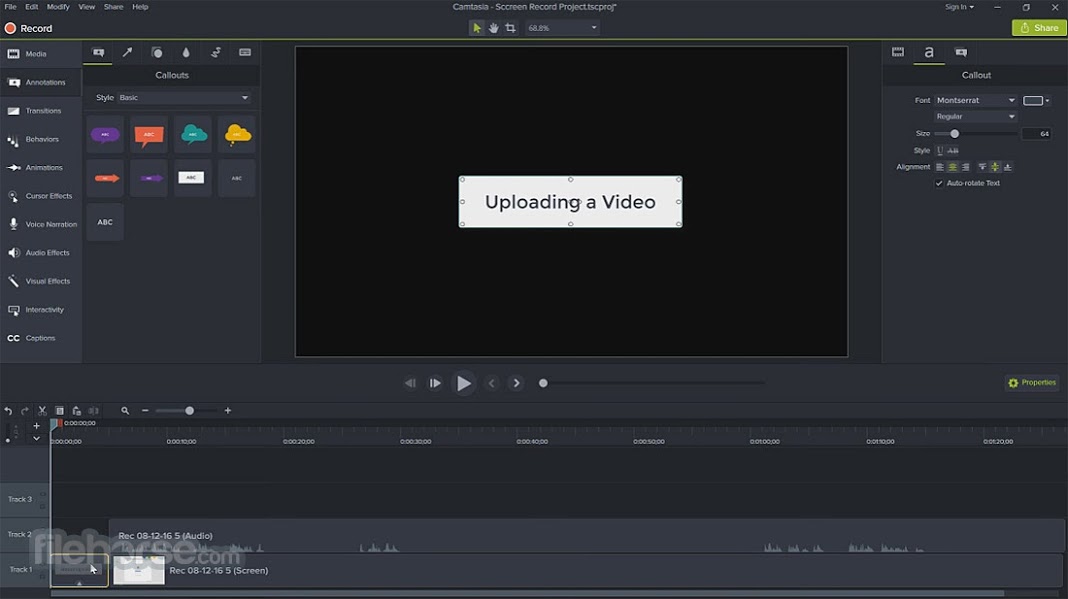Uncheck Auto-rotate Text checkbox
1068x599 pixels.
939,183
